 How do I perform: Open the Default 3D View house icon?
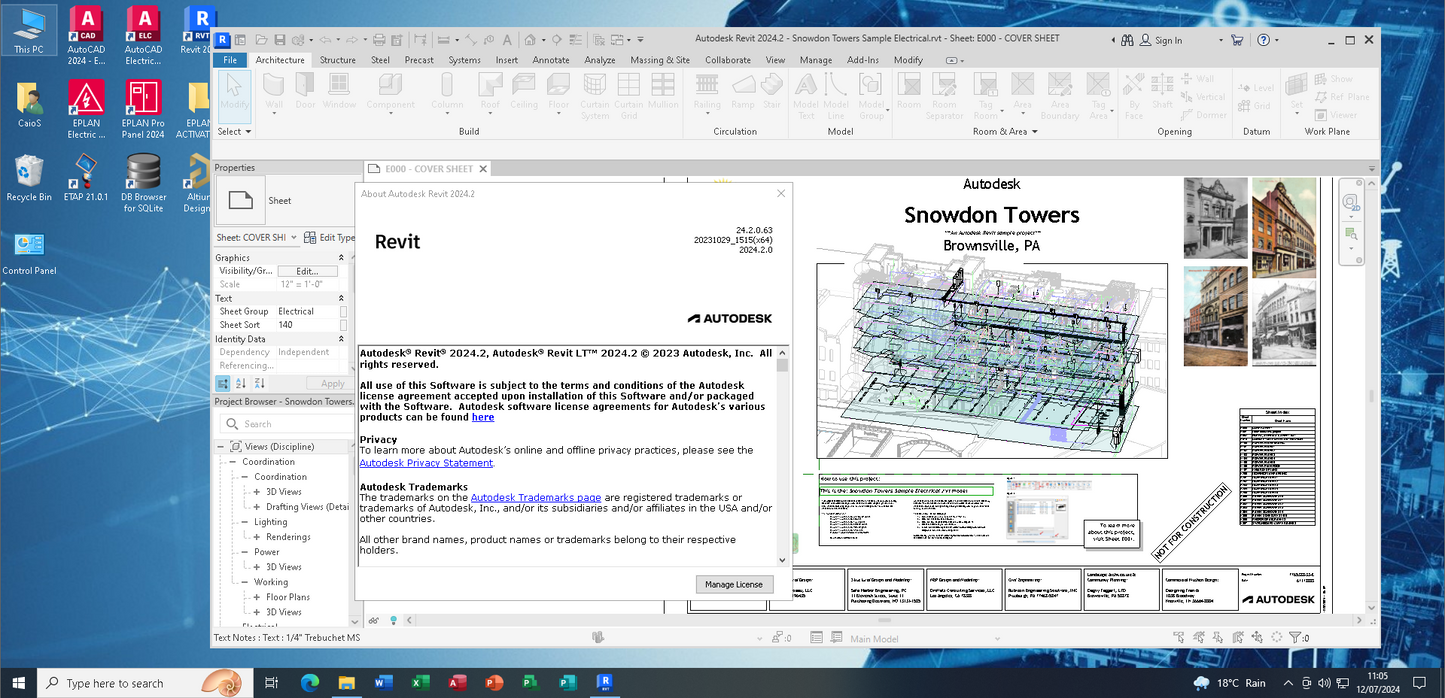coord(529,40)
